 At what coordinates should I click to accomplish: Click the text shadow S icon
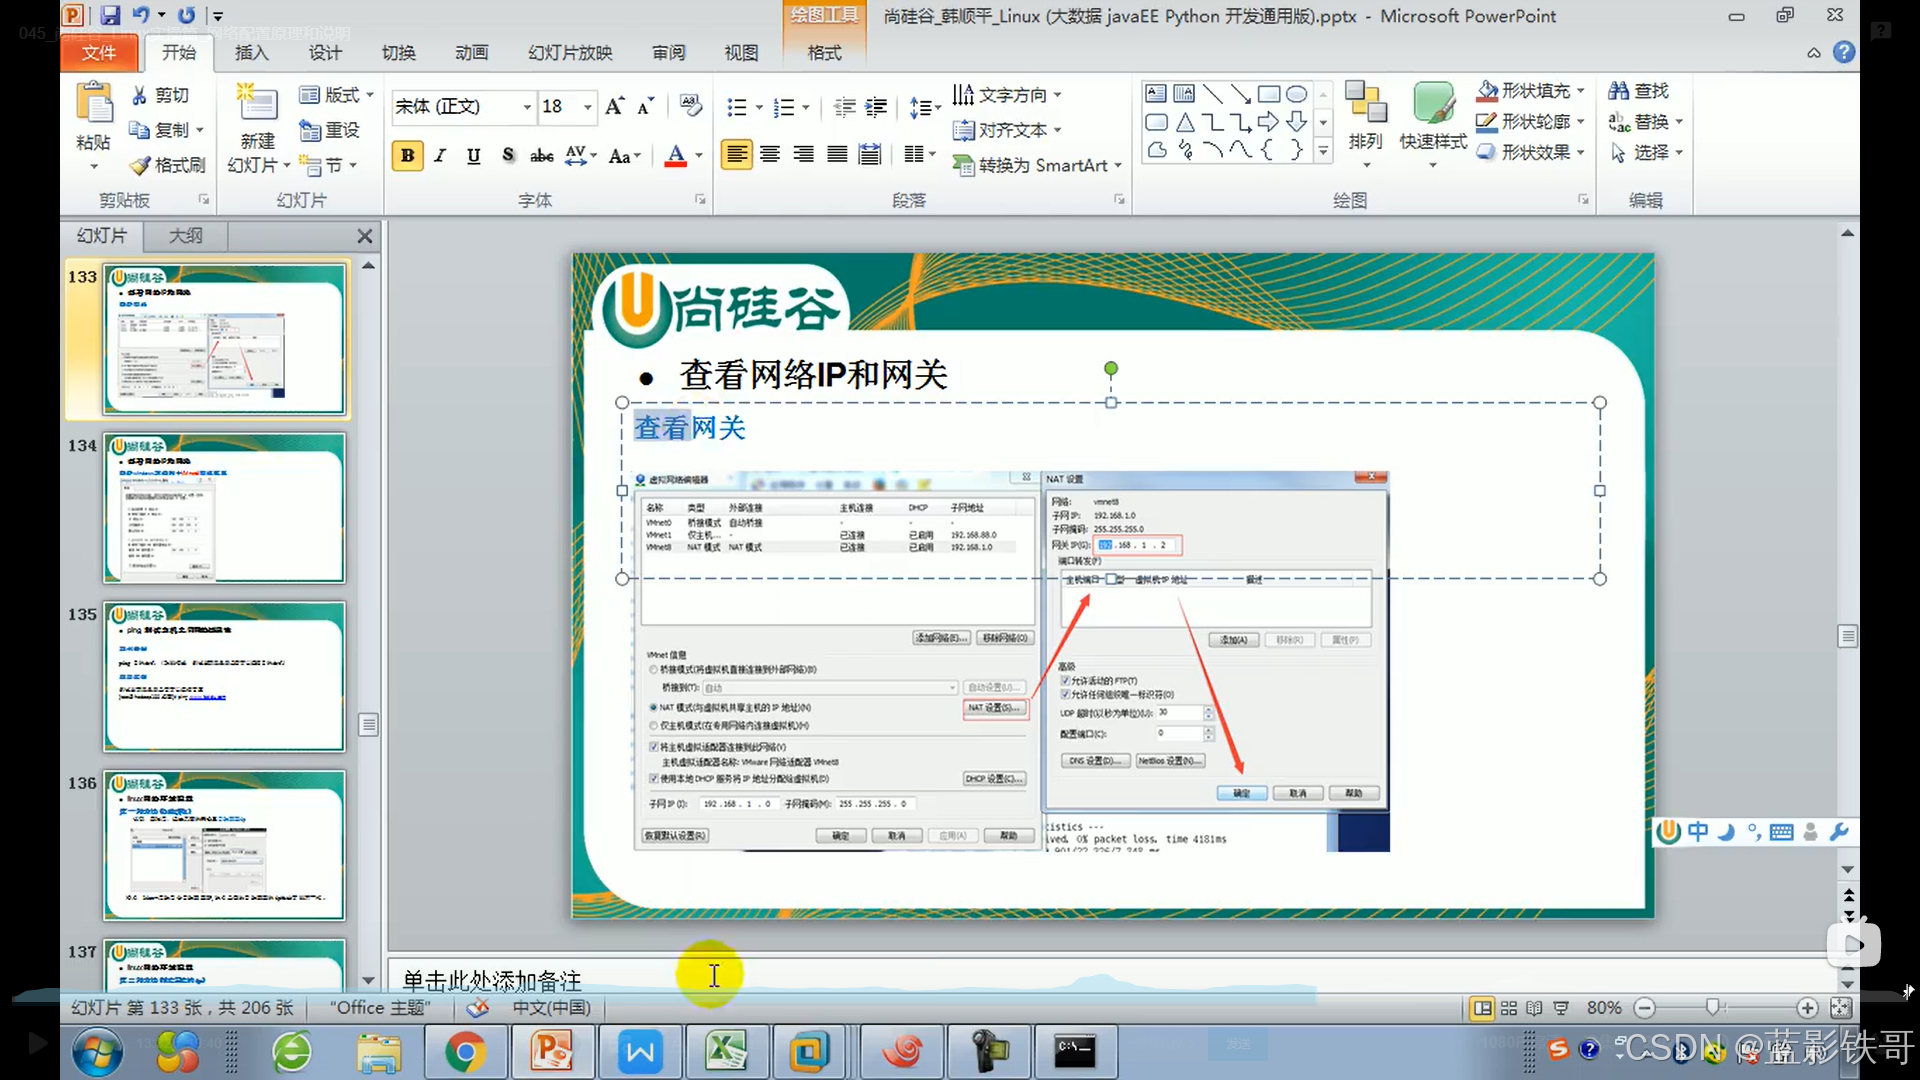[508, 155]
